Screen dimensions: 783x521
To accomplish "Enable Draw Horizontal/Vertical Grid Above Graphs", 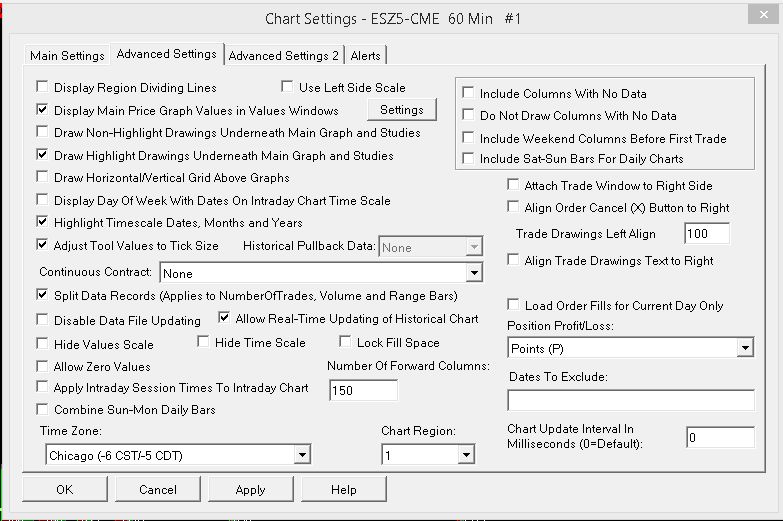I will pyautogui.click(x=42, y=177).
